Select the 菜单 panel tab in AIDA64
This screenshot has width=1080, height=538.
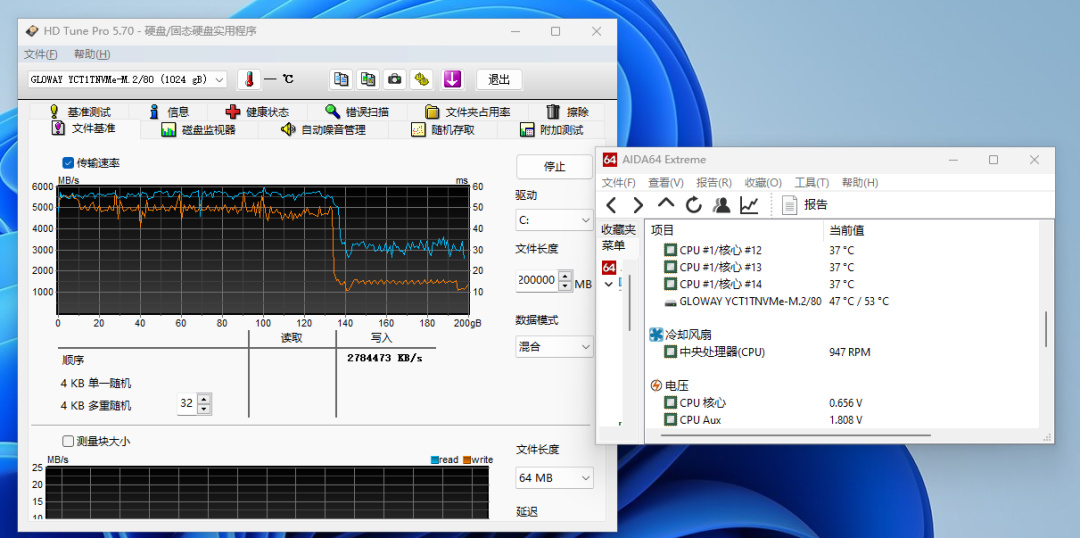pyautogui.click(x=612, y=245)
